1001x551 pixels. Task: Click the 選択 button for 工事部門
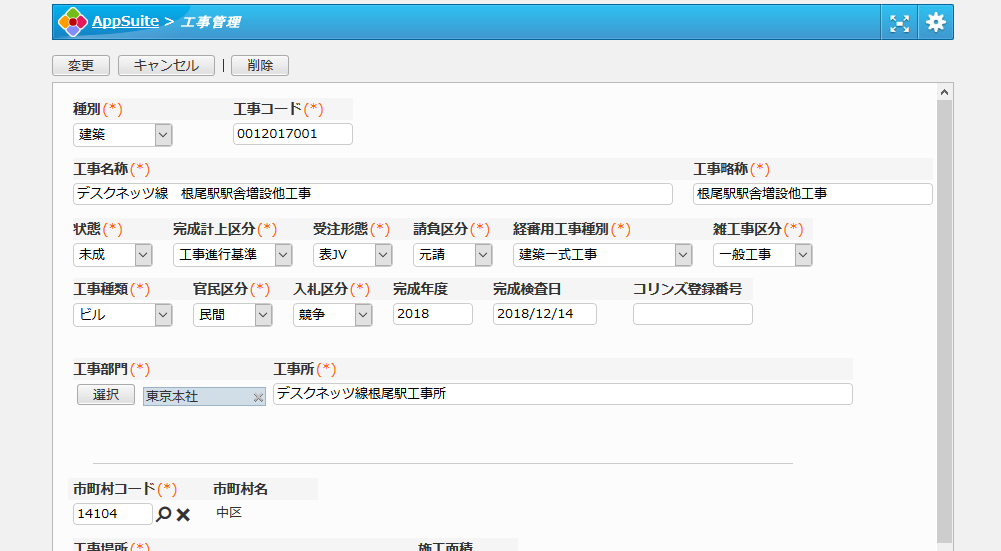(x=106, y=394)
